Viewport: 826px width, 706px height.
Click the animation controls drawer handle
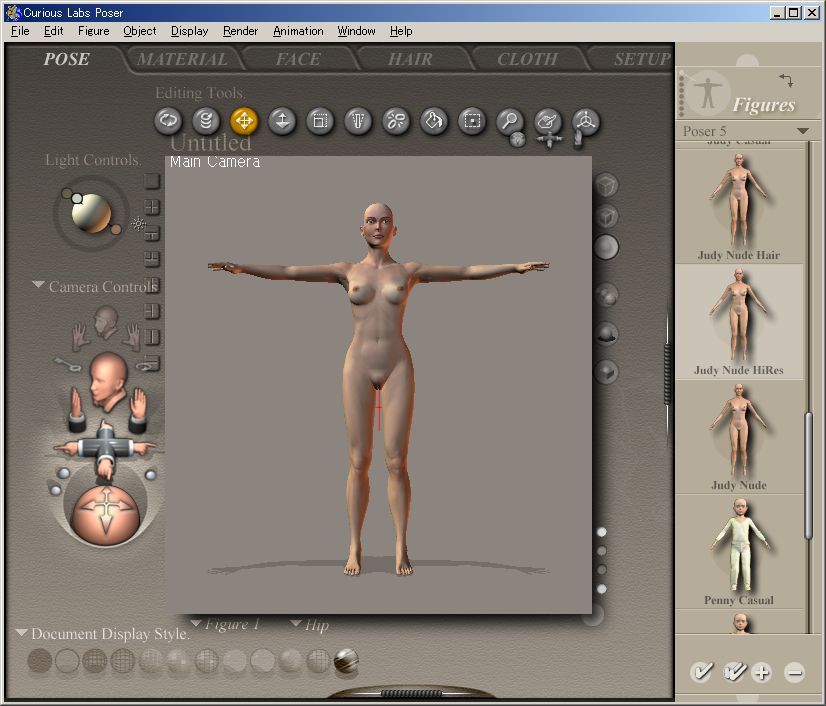(411, 693)
